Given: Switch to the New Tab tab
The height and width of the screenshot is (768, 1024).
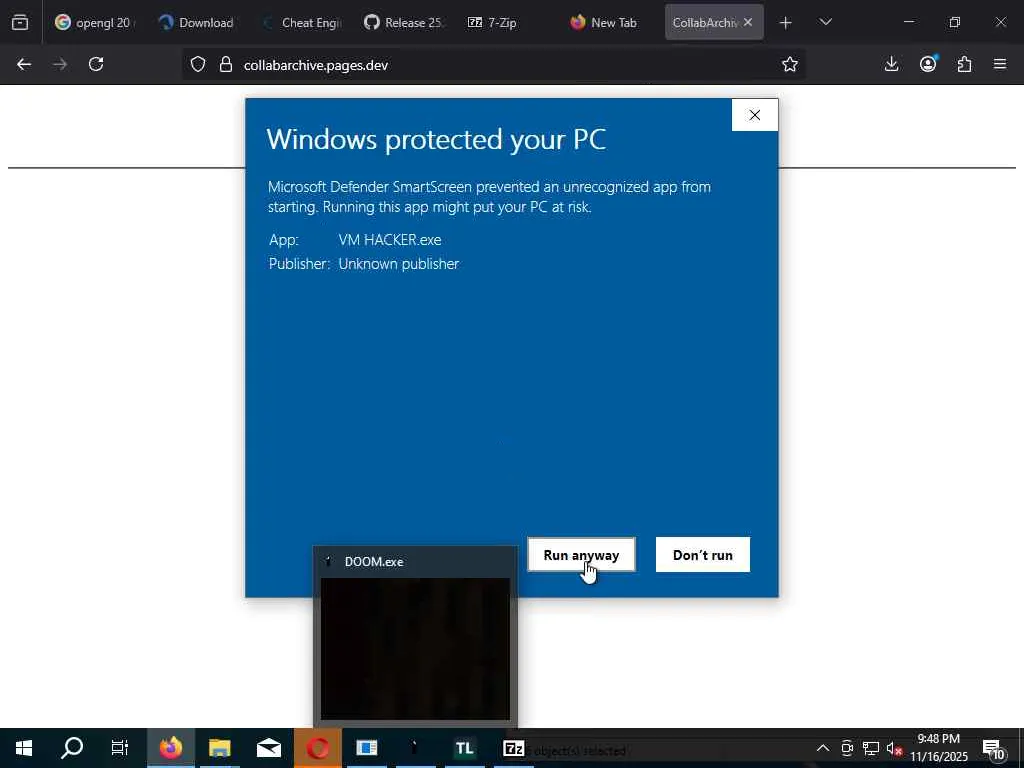Looking at the screenshot, I should [x=604, y=22].
